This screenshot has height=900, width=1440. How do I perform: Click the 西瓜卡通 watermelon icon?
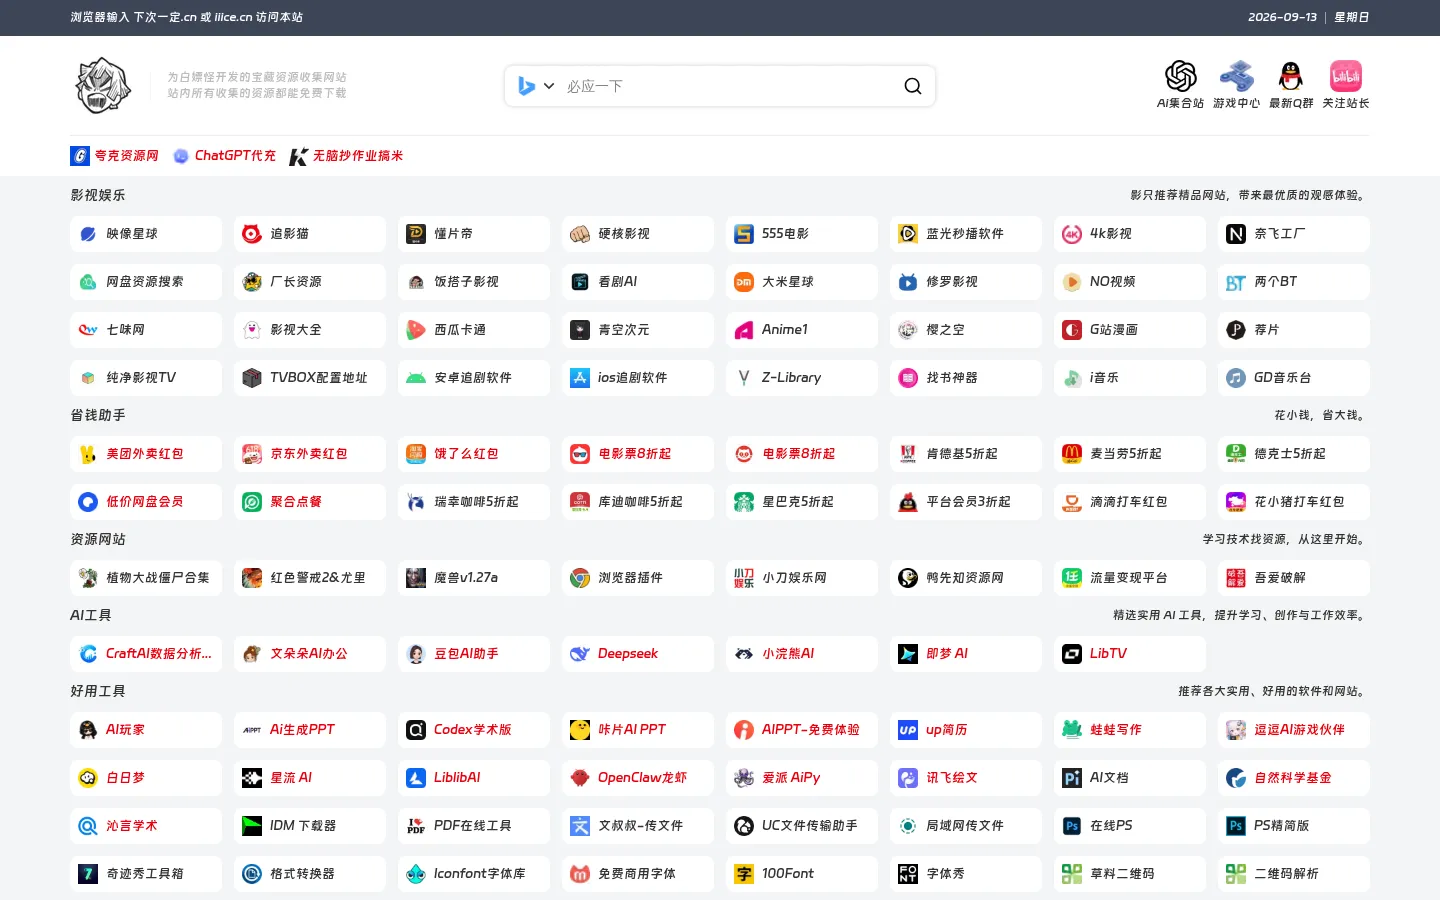click(x=416, y=330)
